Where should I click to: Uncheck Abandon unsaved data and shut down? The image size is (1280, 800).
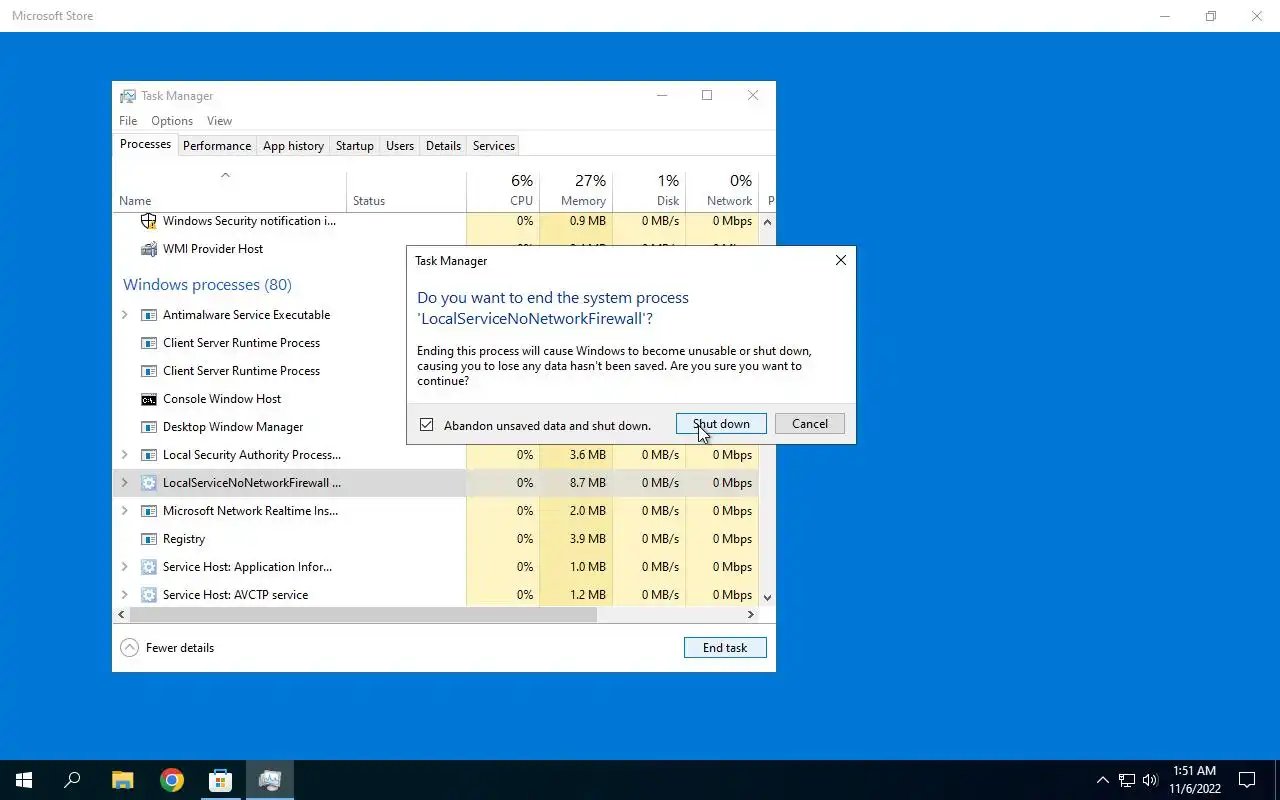[x=427, y=425]
